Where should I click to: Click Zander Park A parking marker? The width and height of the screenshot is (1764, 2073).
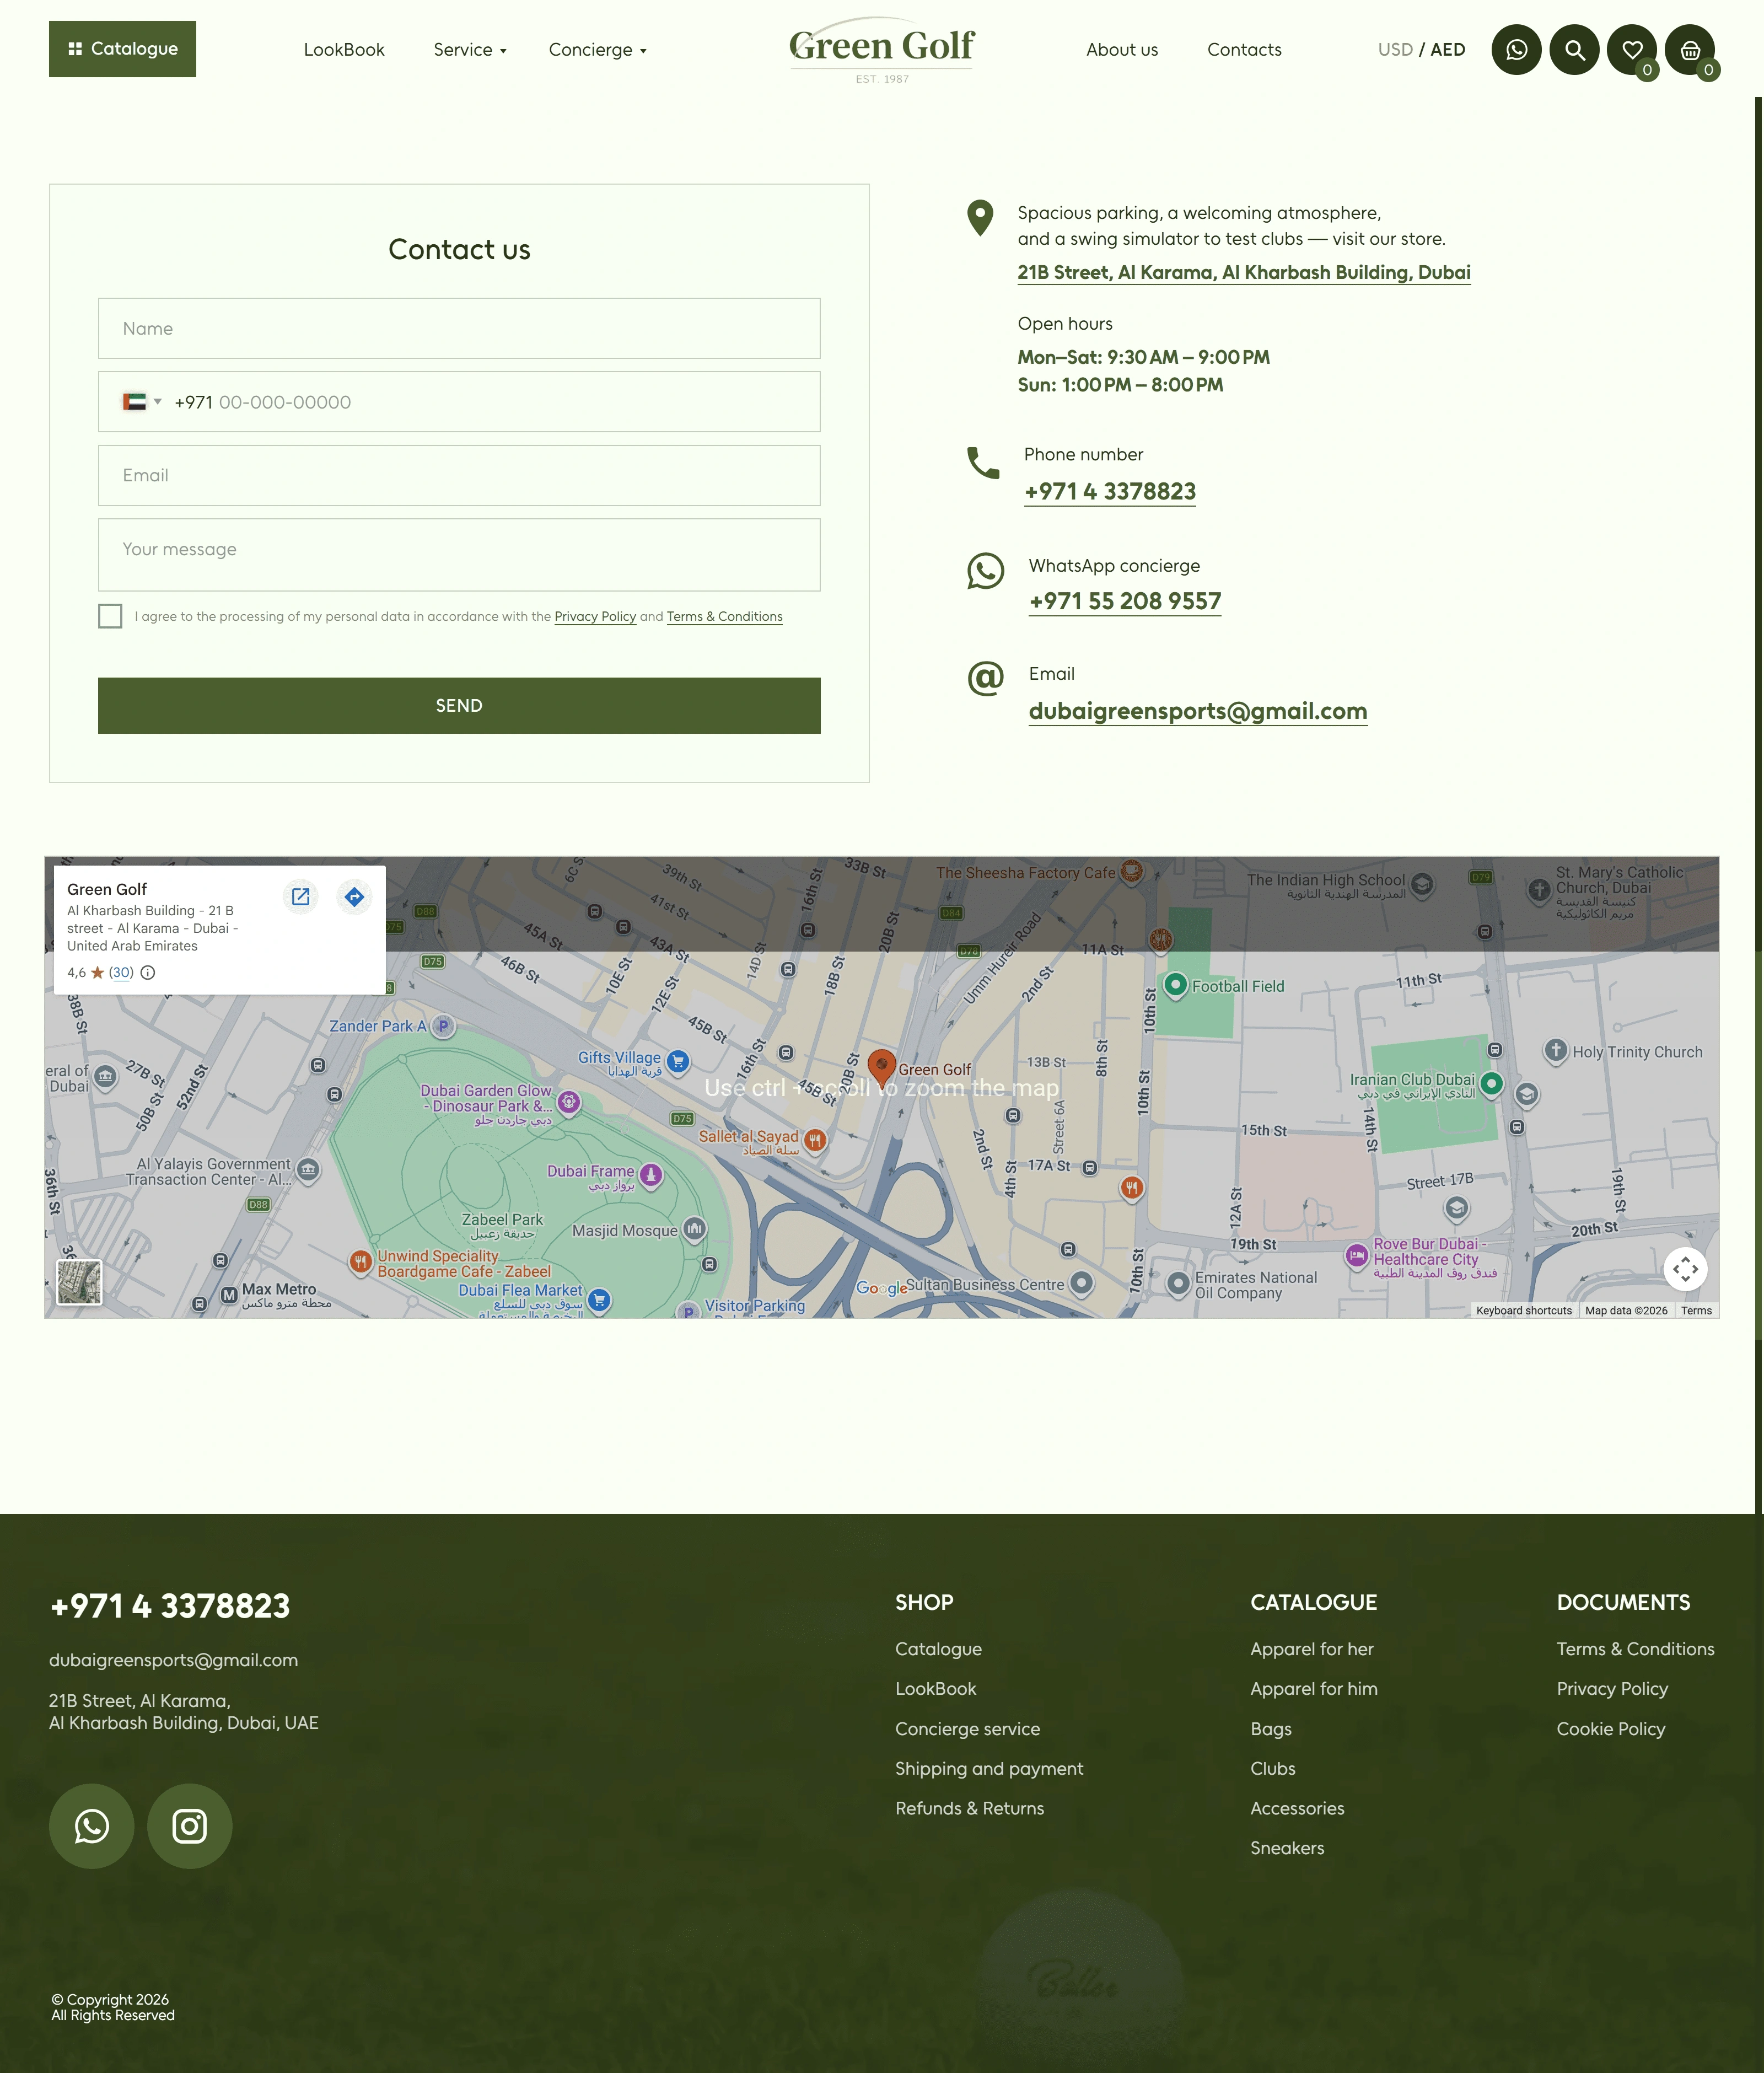443,1026
